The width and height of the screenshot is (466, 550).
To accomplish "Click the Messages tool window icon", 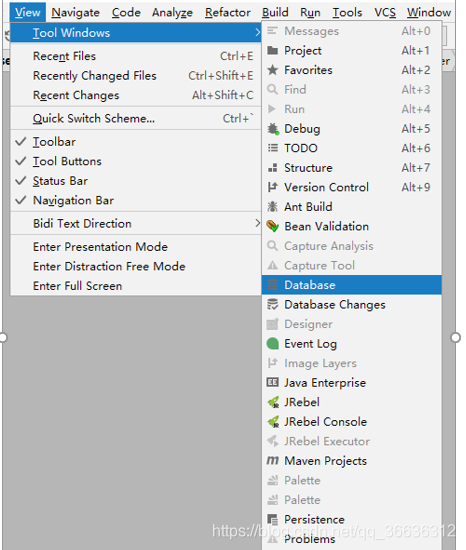I will (272, 31).
